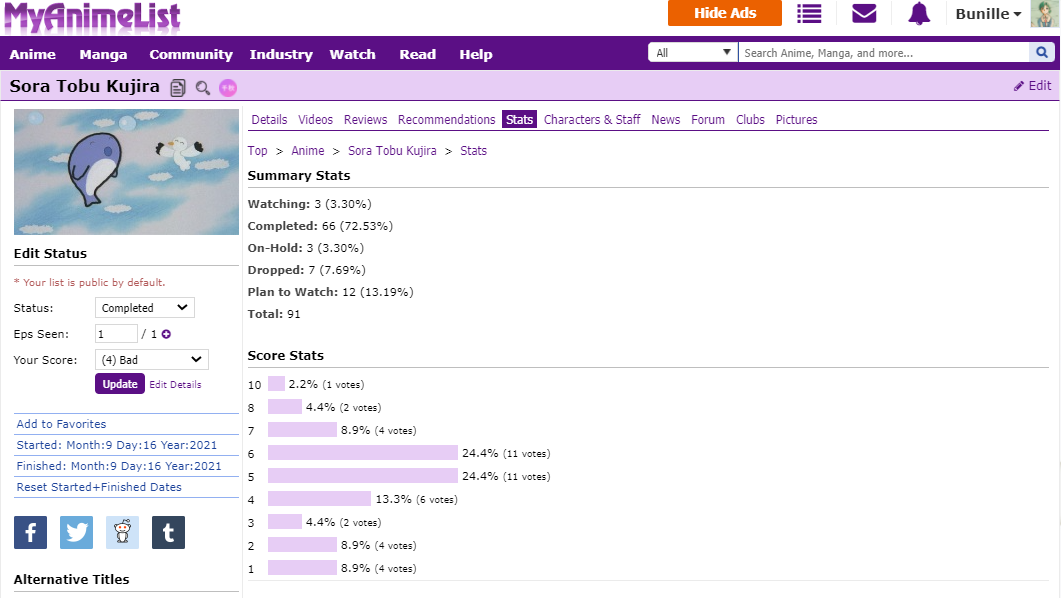Image resolution: width=1061 pixels, height=598 pixels.
Task: Share on Reddit
Action: (x=122, y=532)
